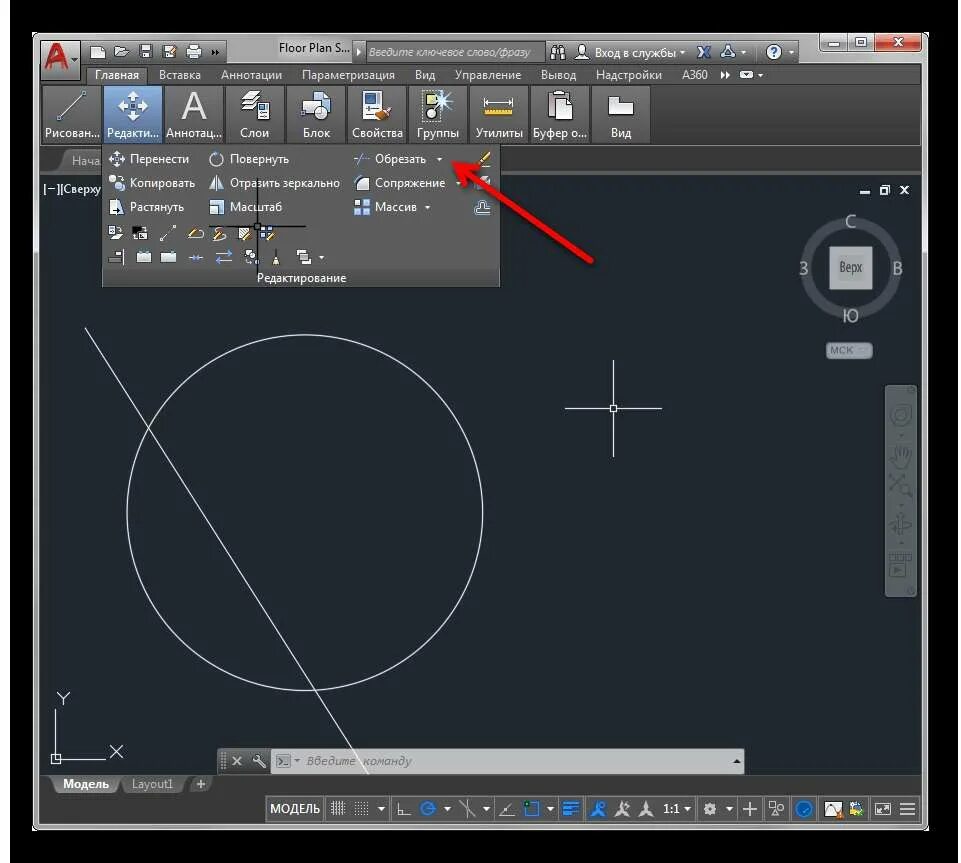961x863 pixels.
Task: Expand command line history arrow
Action: (736, 761)
